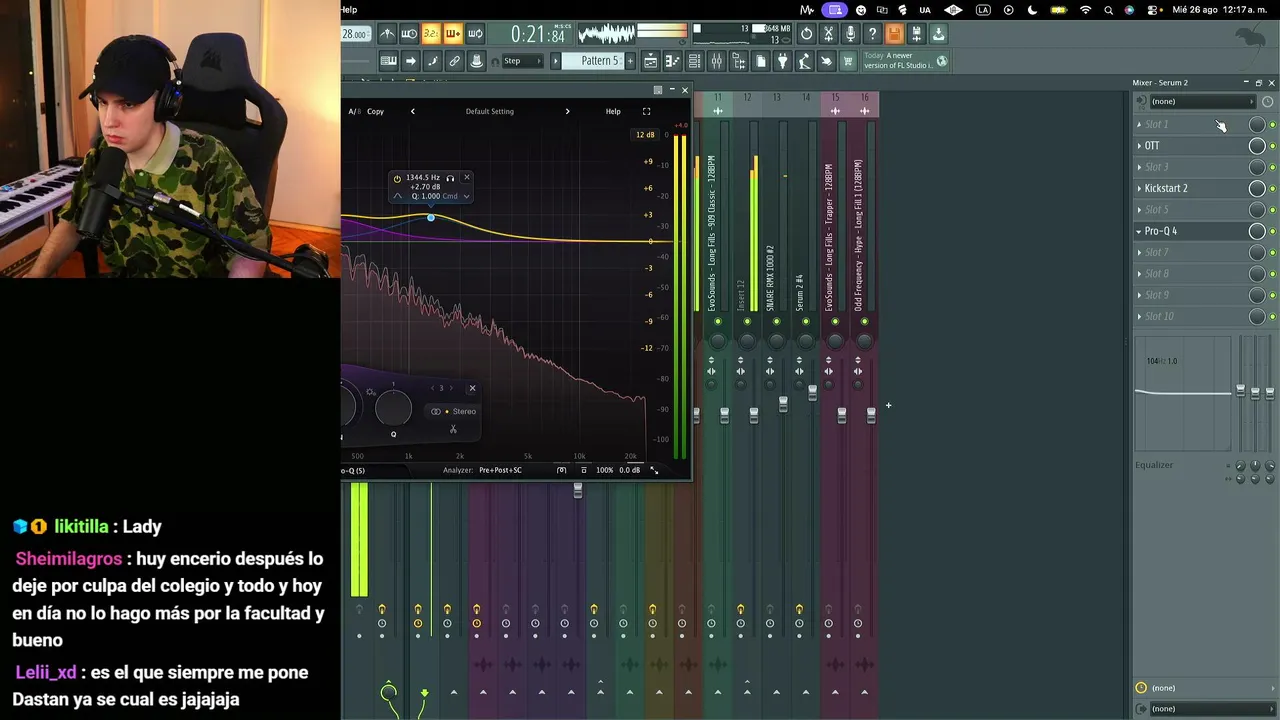Expand the OTT effect slot arrow
The image size is (1280, 720).
pos(1139,146)
